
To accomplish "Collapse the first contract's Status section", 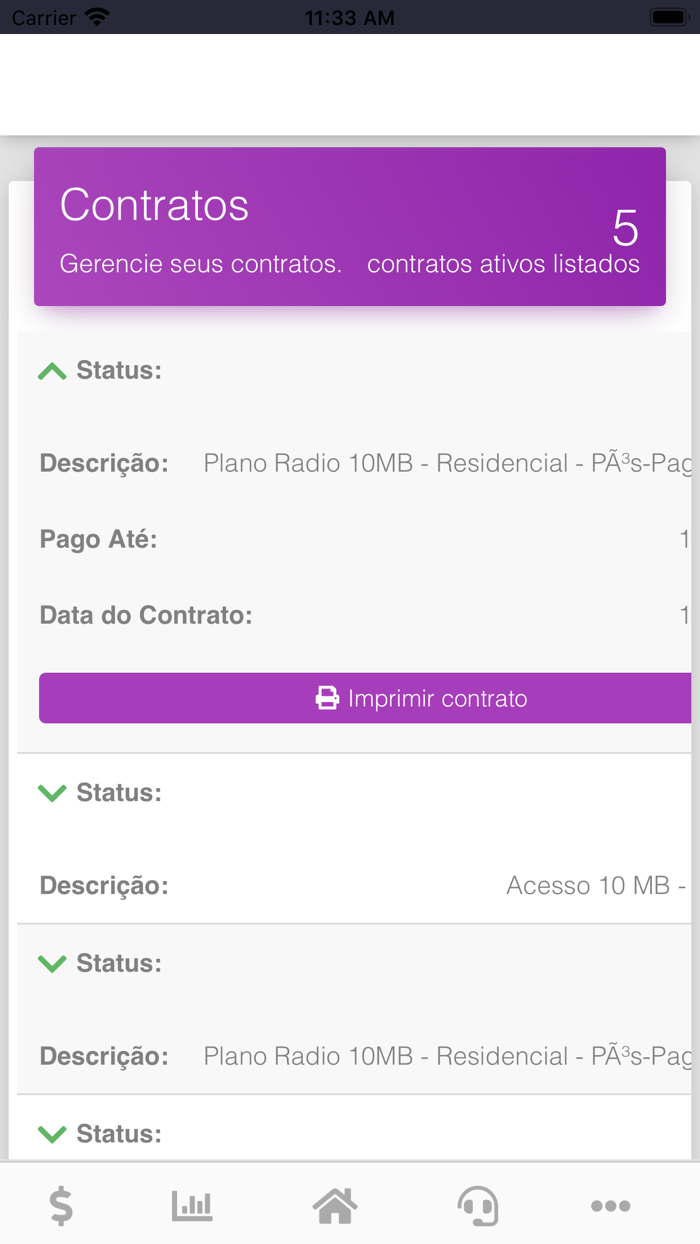I will coord(51,370).
